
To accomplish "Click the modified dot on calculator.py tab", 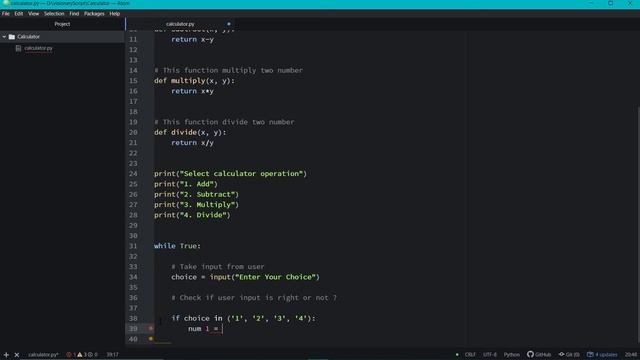I will [229, 24].
